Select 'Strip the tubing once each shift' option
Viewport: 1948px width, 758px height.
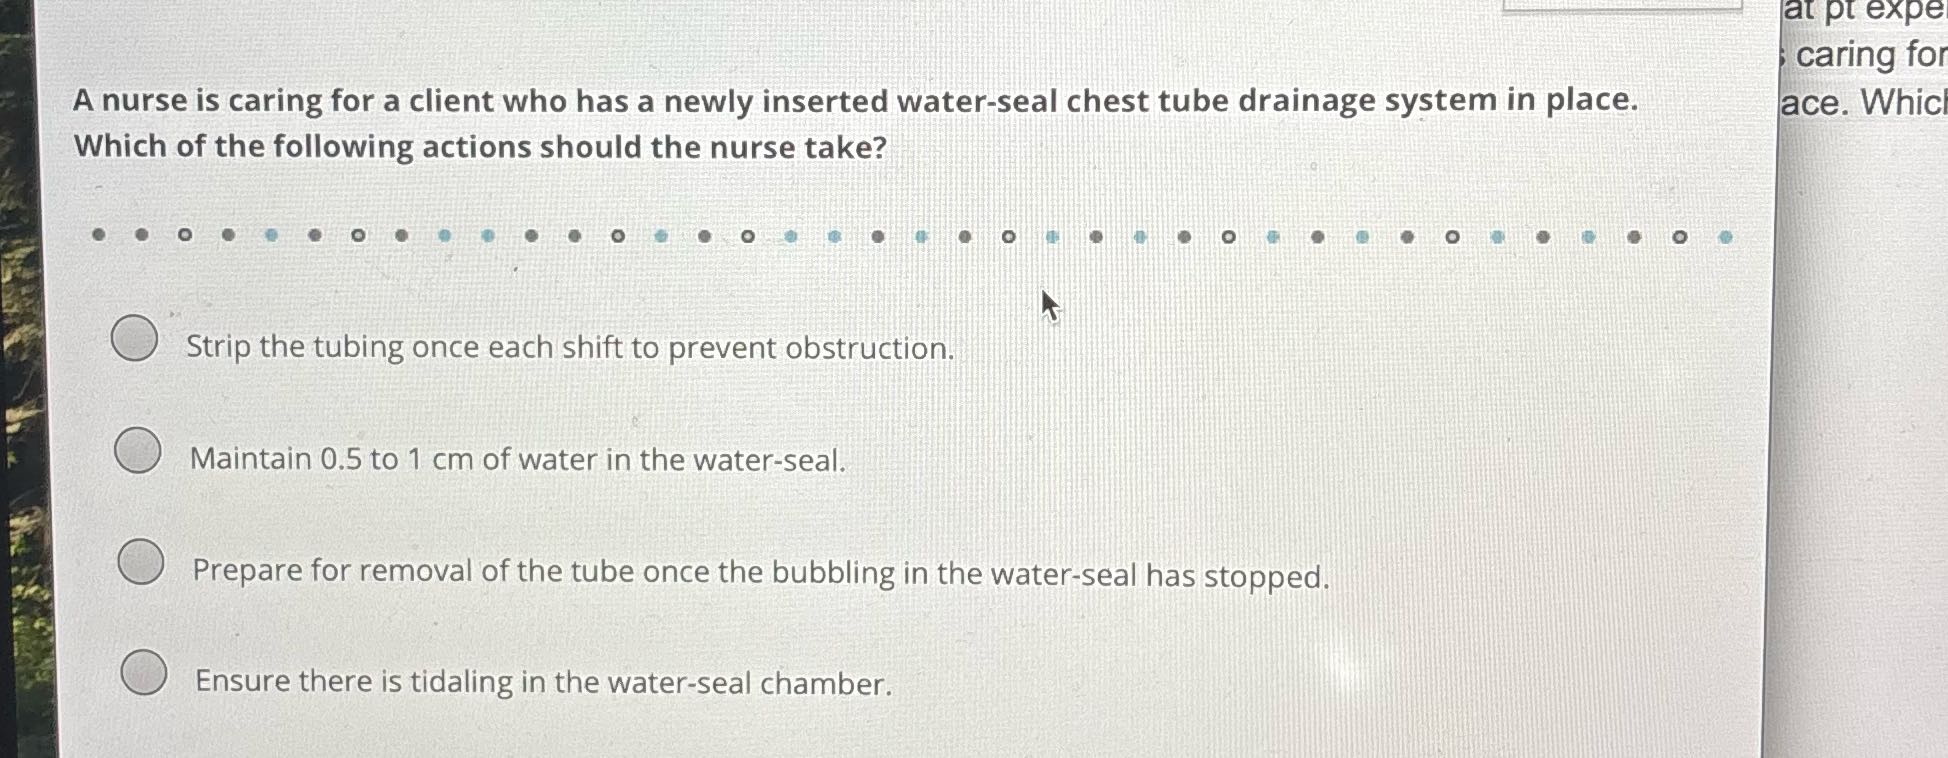(x=136, y=339)
